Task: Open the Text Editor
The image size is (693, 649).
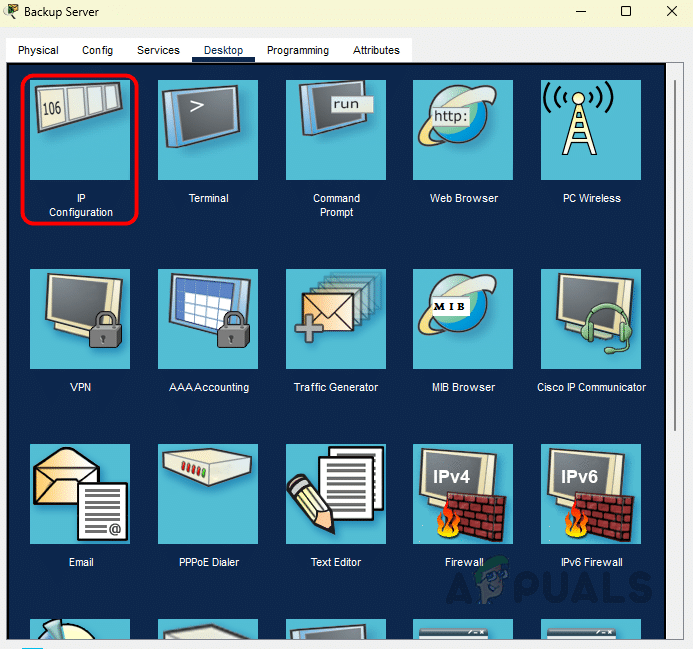Action: pos(336,494)
